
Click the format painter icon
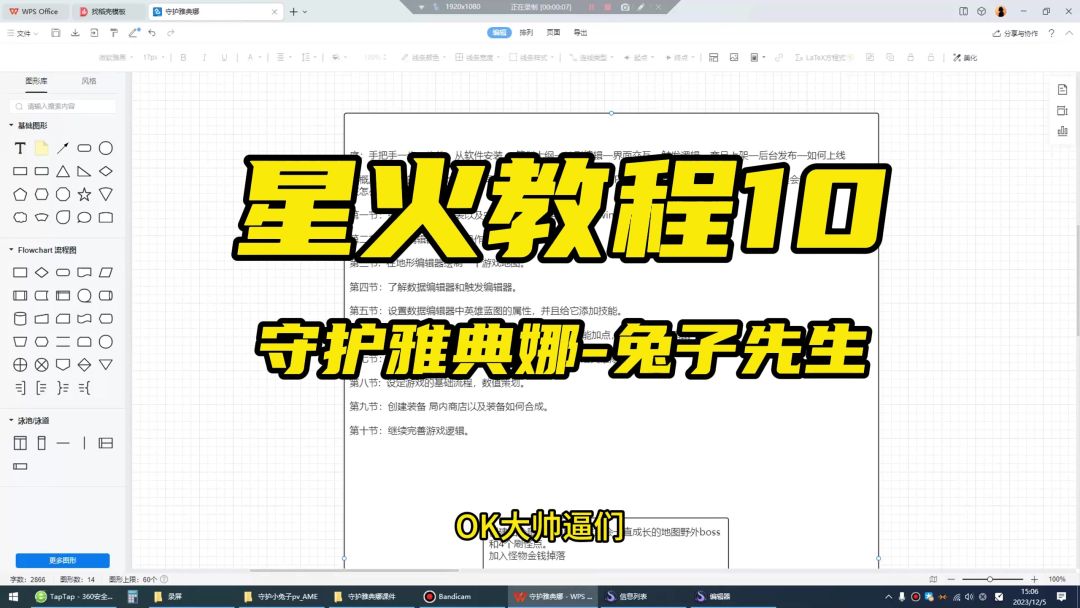[114, 33]
